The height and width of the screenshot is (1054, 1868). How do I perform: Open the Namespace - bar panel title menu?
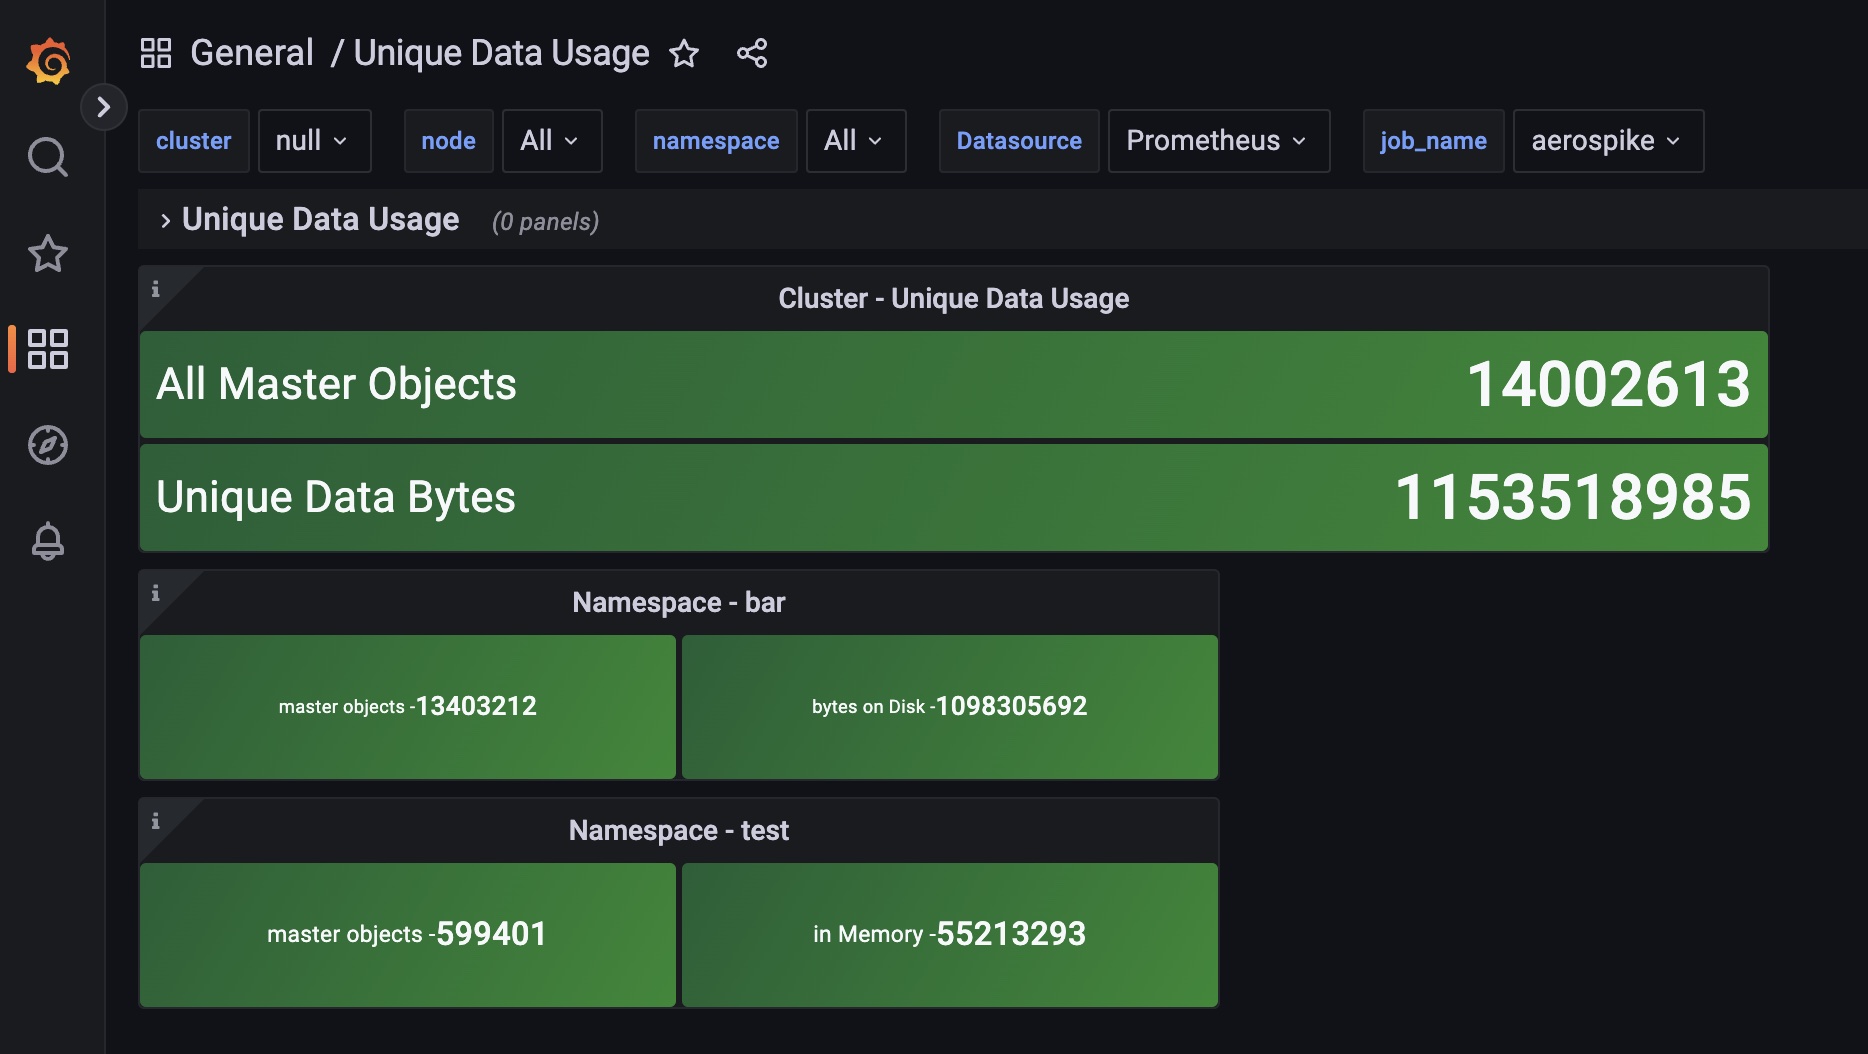coord(678,602)
